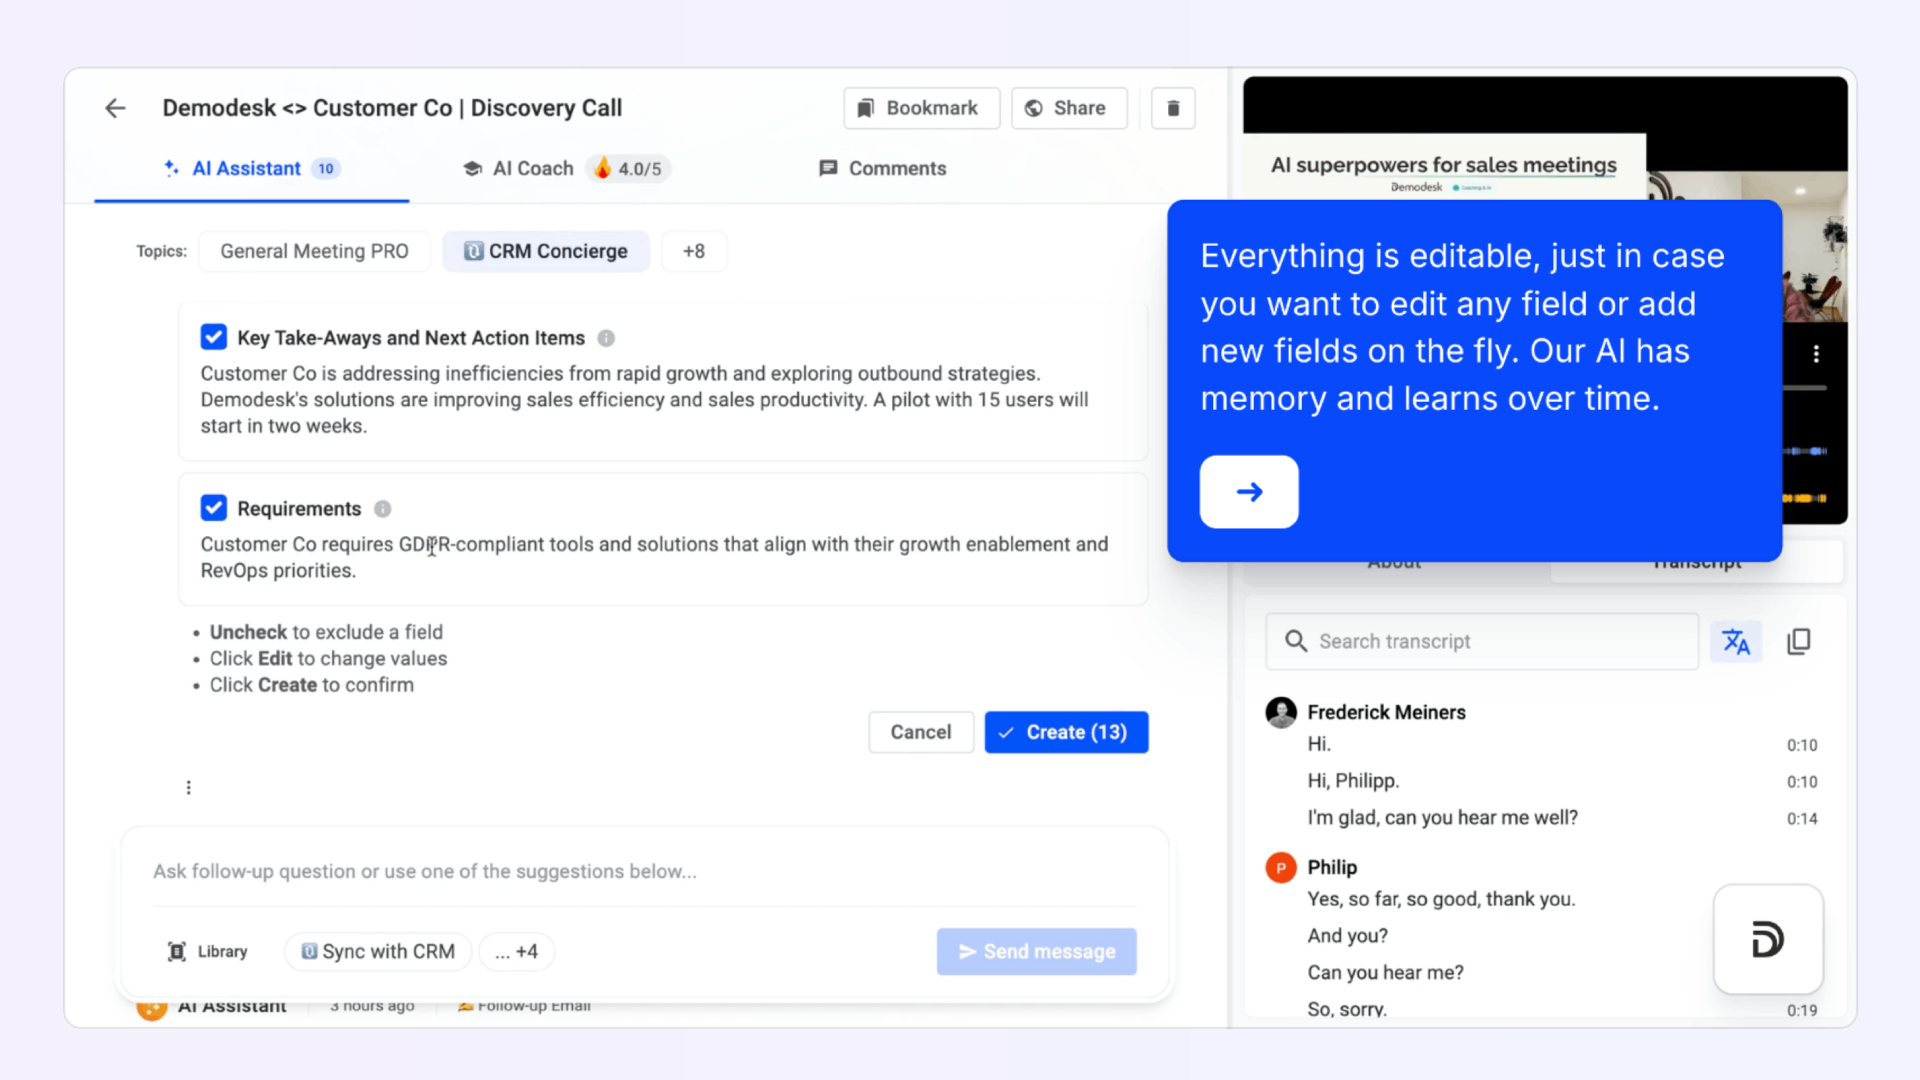The width and height of the screenshot is (1920, 1080).
Task: Click the translate transcript icon
Action: click(x=1736, y=642)
